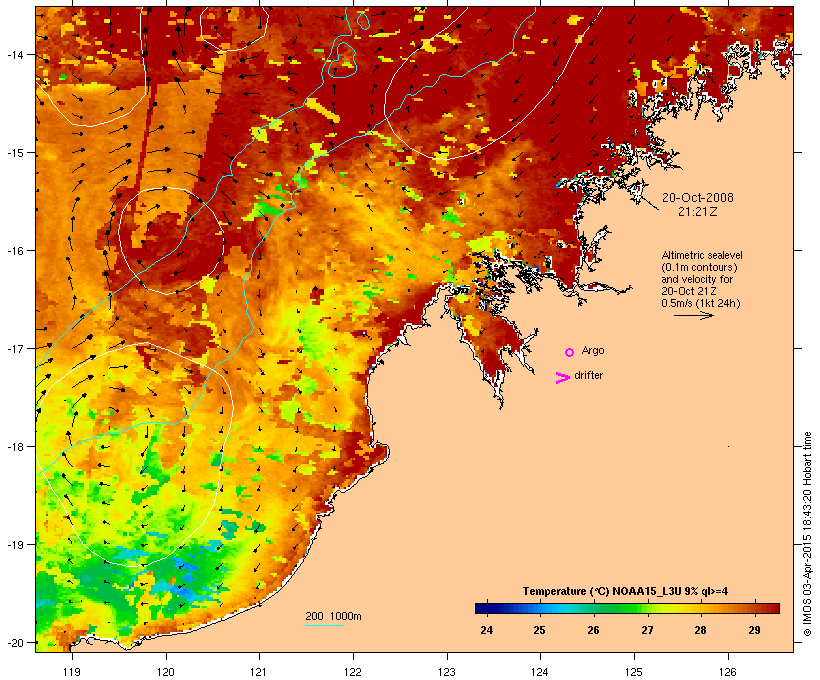Image resolution: width=820 pixels, height=680 pixels.
Task: Click the '0.5m/s (1kt 24h)' caption
Action: pyautogui.click(x=701, y=303)
